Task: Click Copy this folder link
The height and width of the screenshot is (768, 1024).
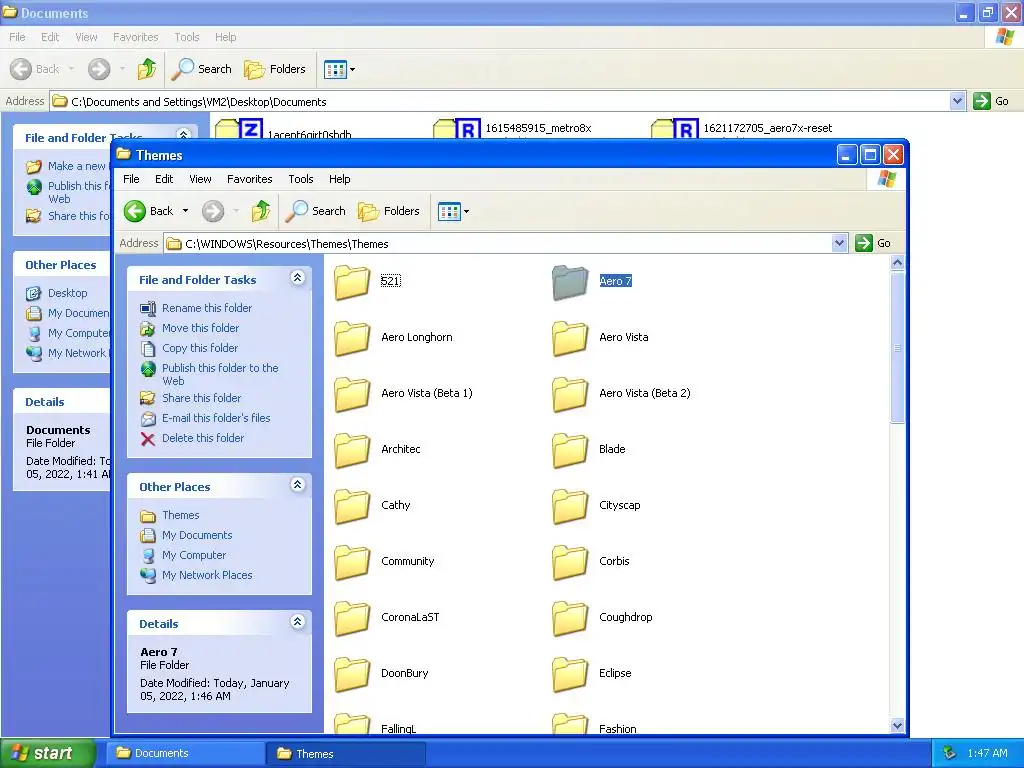Action: tap(200, 348)
